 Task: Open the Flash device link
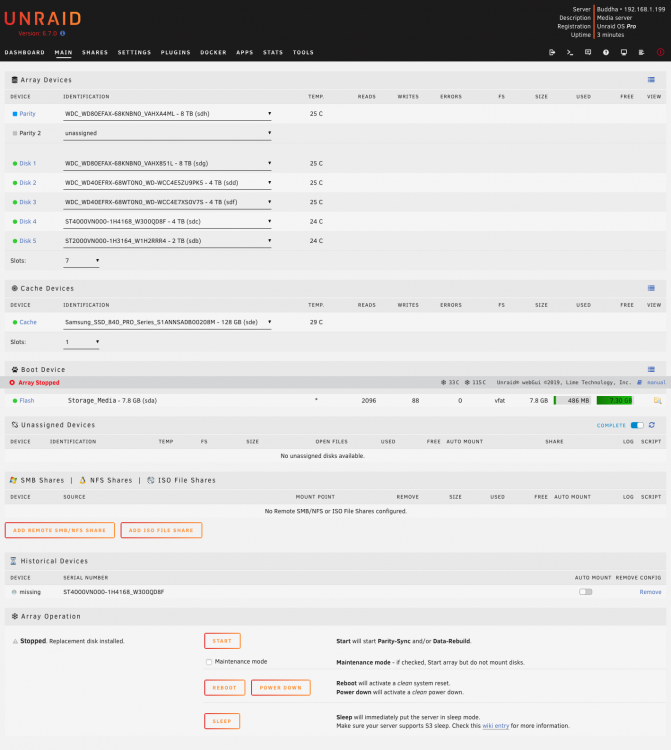(x=27, y=401)
